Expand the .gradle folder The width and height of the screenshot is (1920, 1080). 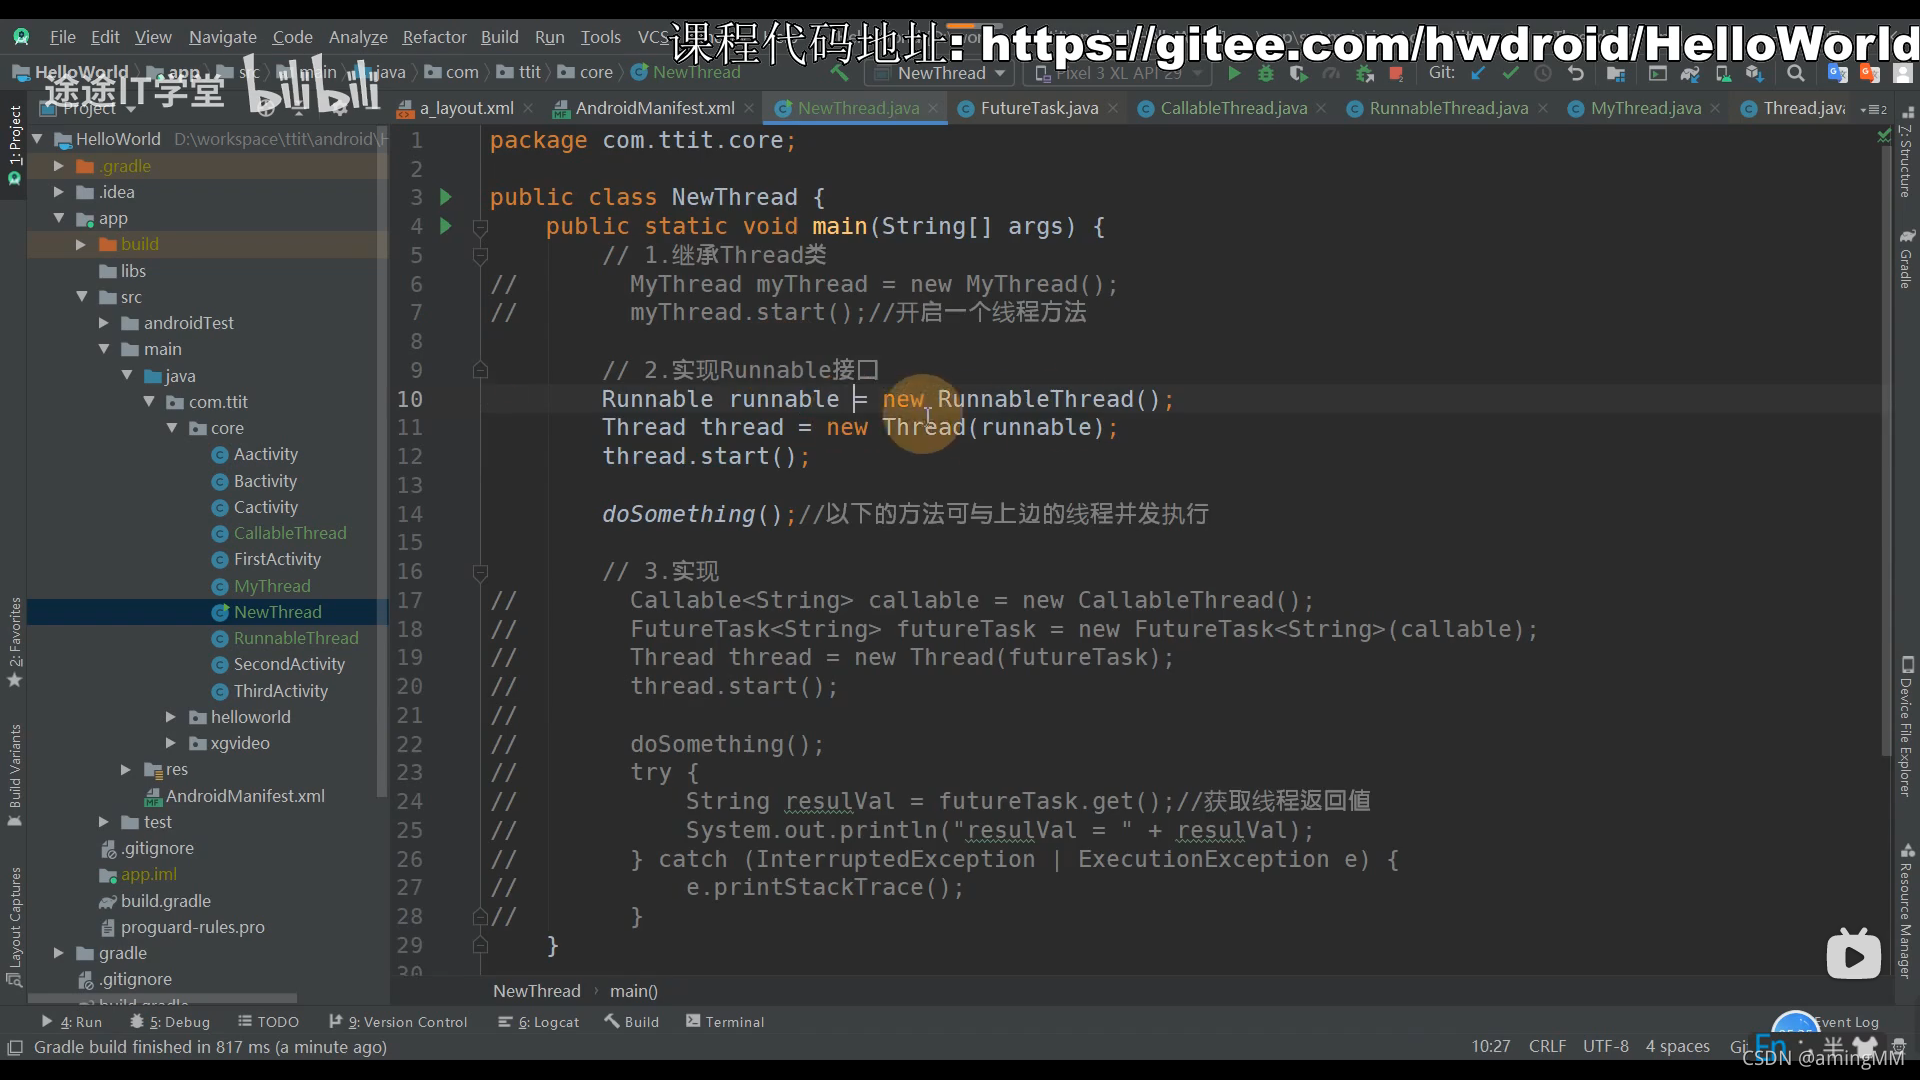coord(59,166)
